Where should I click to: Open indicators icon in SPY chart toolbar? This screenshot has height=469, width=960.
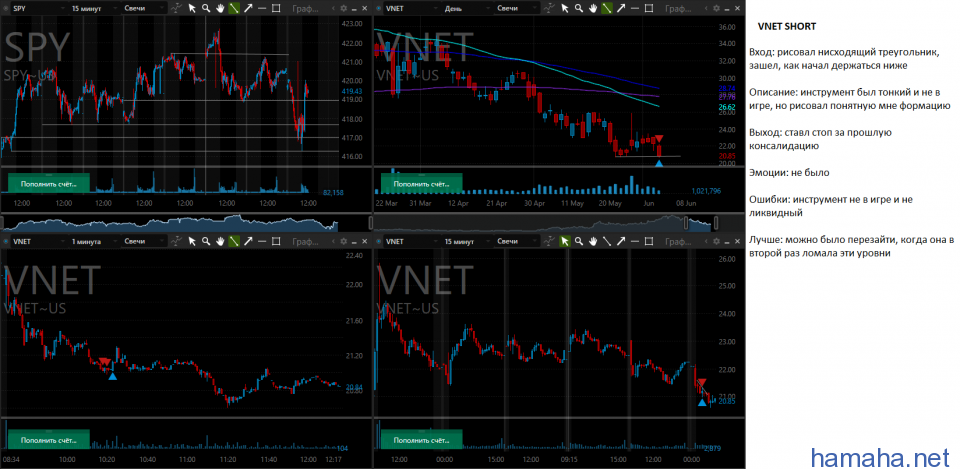[176, 9]
